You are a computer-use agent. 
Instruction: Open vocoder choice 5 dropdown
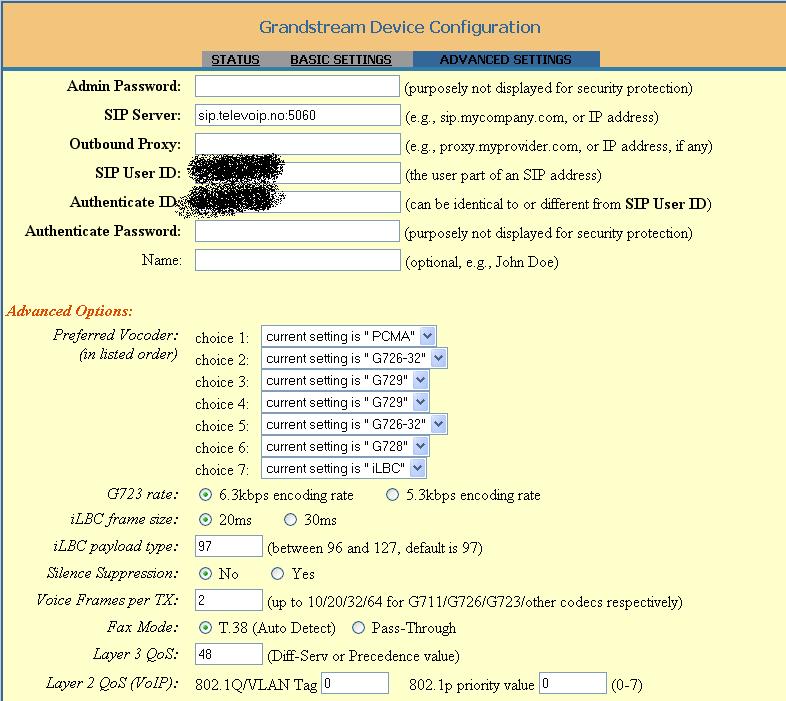(354, 424)
